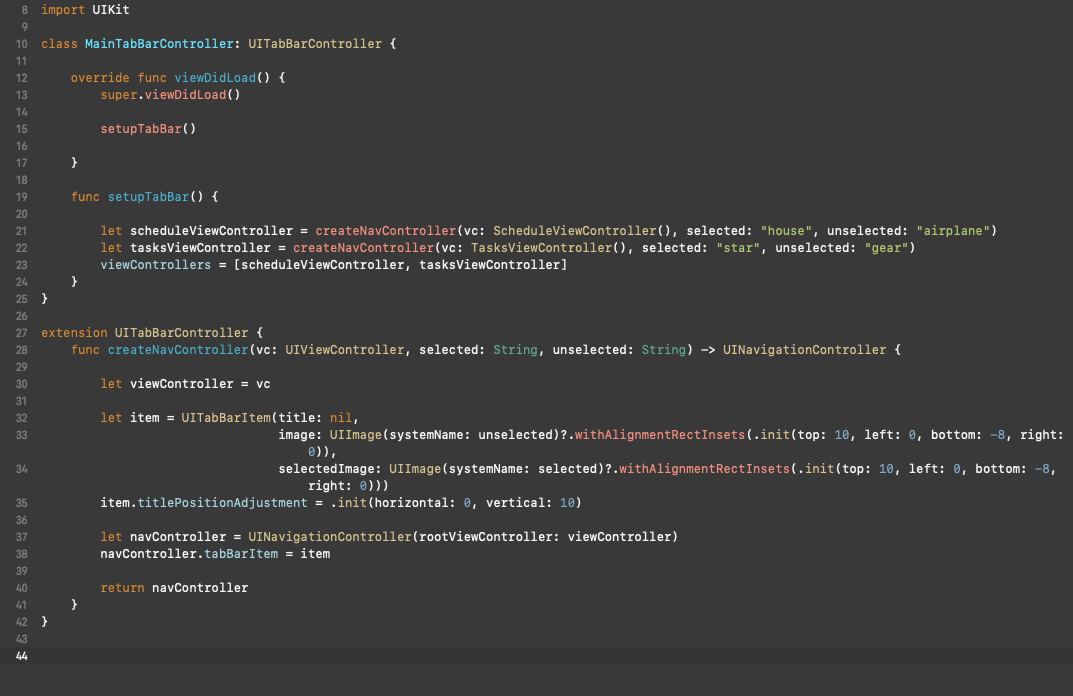Click the 'horizontal:' label on line 35
Viewport: 1073px width, 696px height.
pos(415,503)
